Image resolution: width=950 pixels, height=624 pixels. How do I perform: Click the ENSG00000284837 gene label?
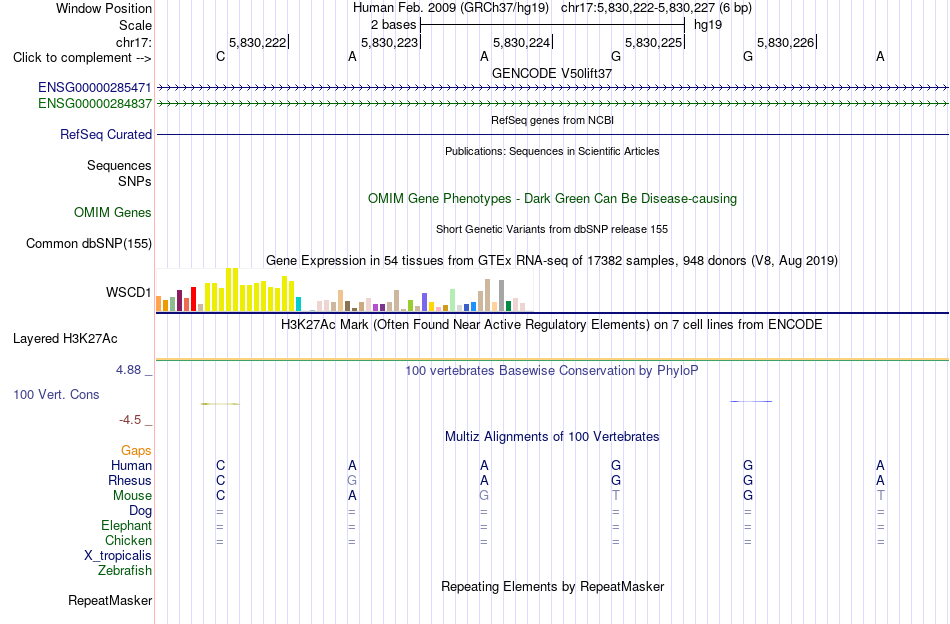click(x=95, y=104)
